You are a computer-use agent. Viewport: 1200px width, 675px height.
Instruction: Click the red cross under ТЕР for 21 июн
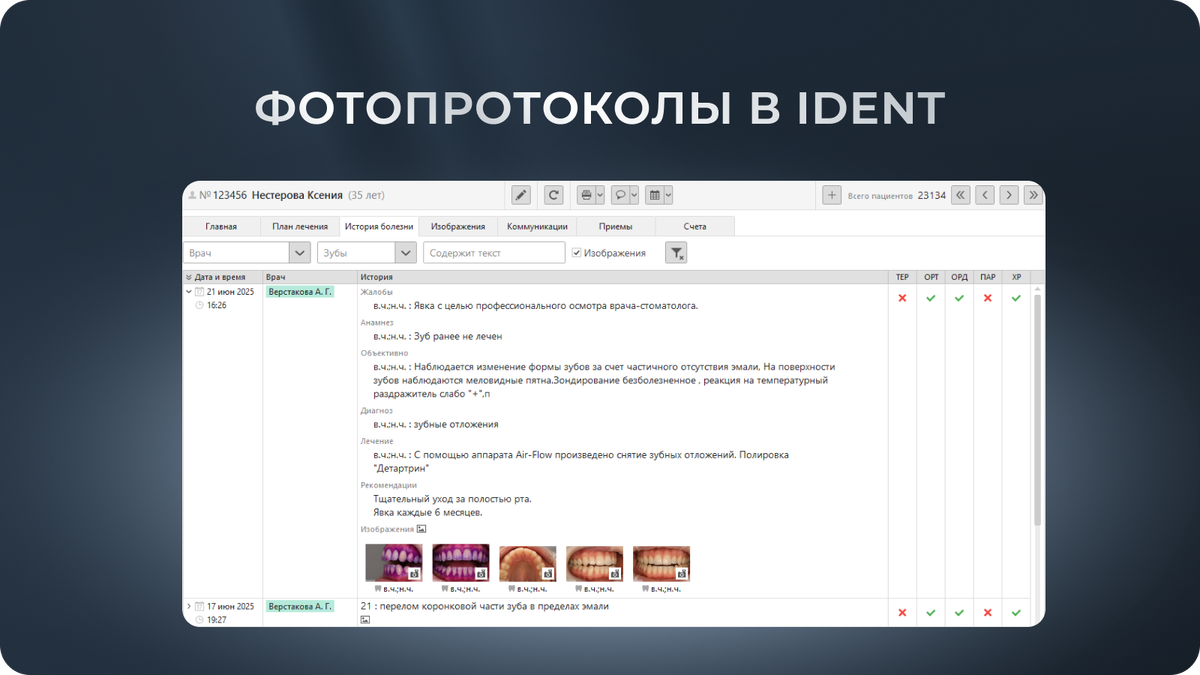(x=902, y=298)
